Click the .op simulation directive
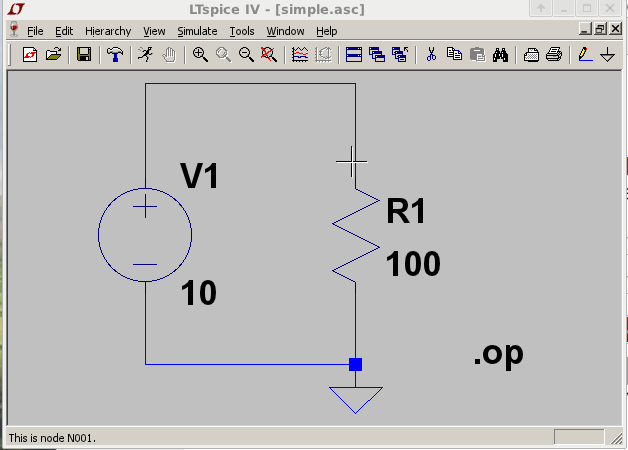 498,354
